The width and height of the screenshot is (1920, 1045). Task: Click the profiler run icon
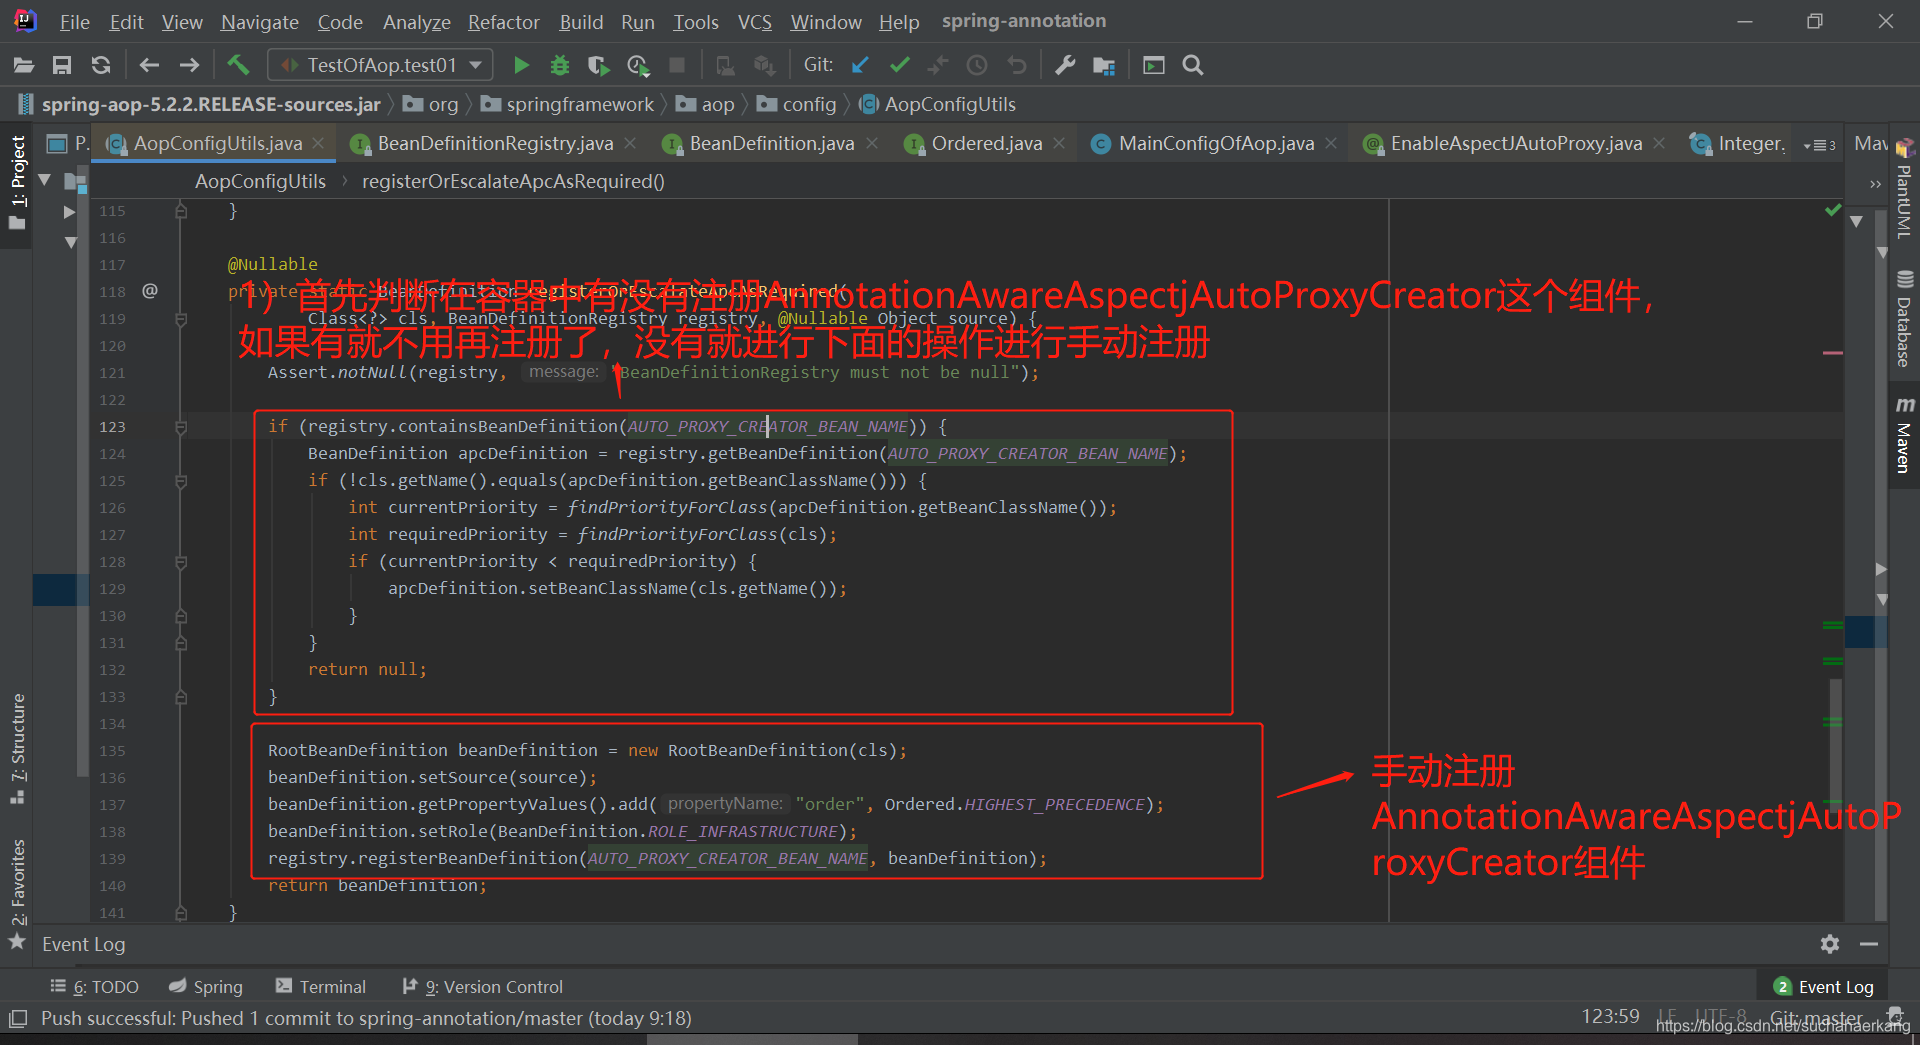(638, 65)
